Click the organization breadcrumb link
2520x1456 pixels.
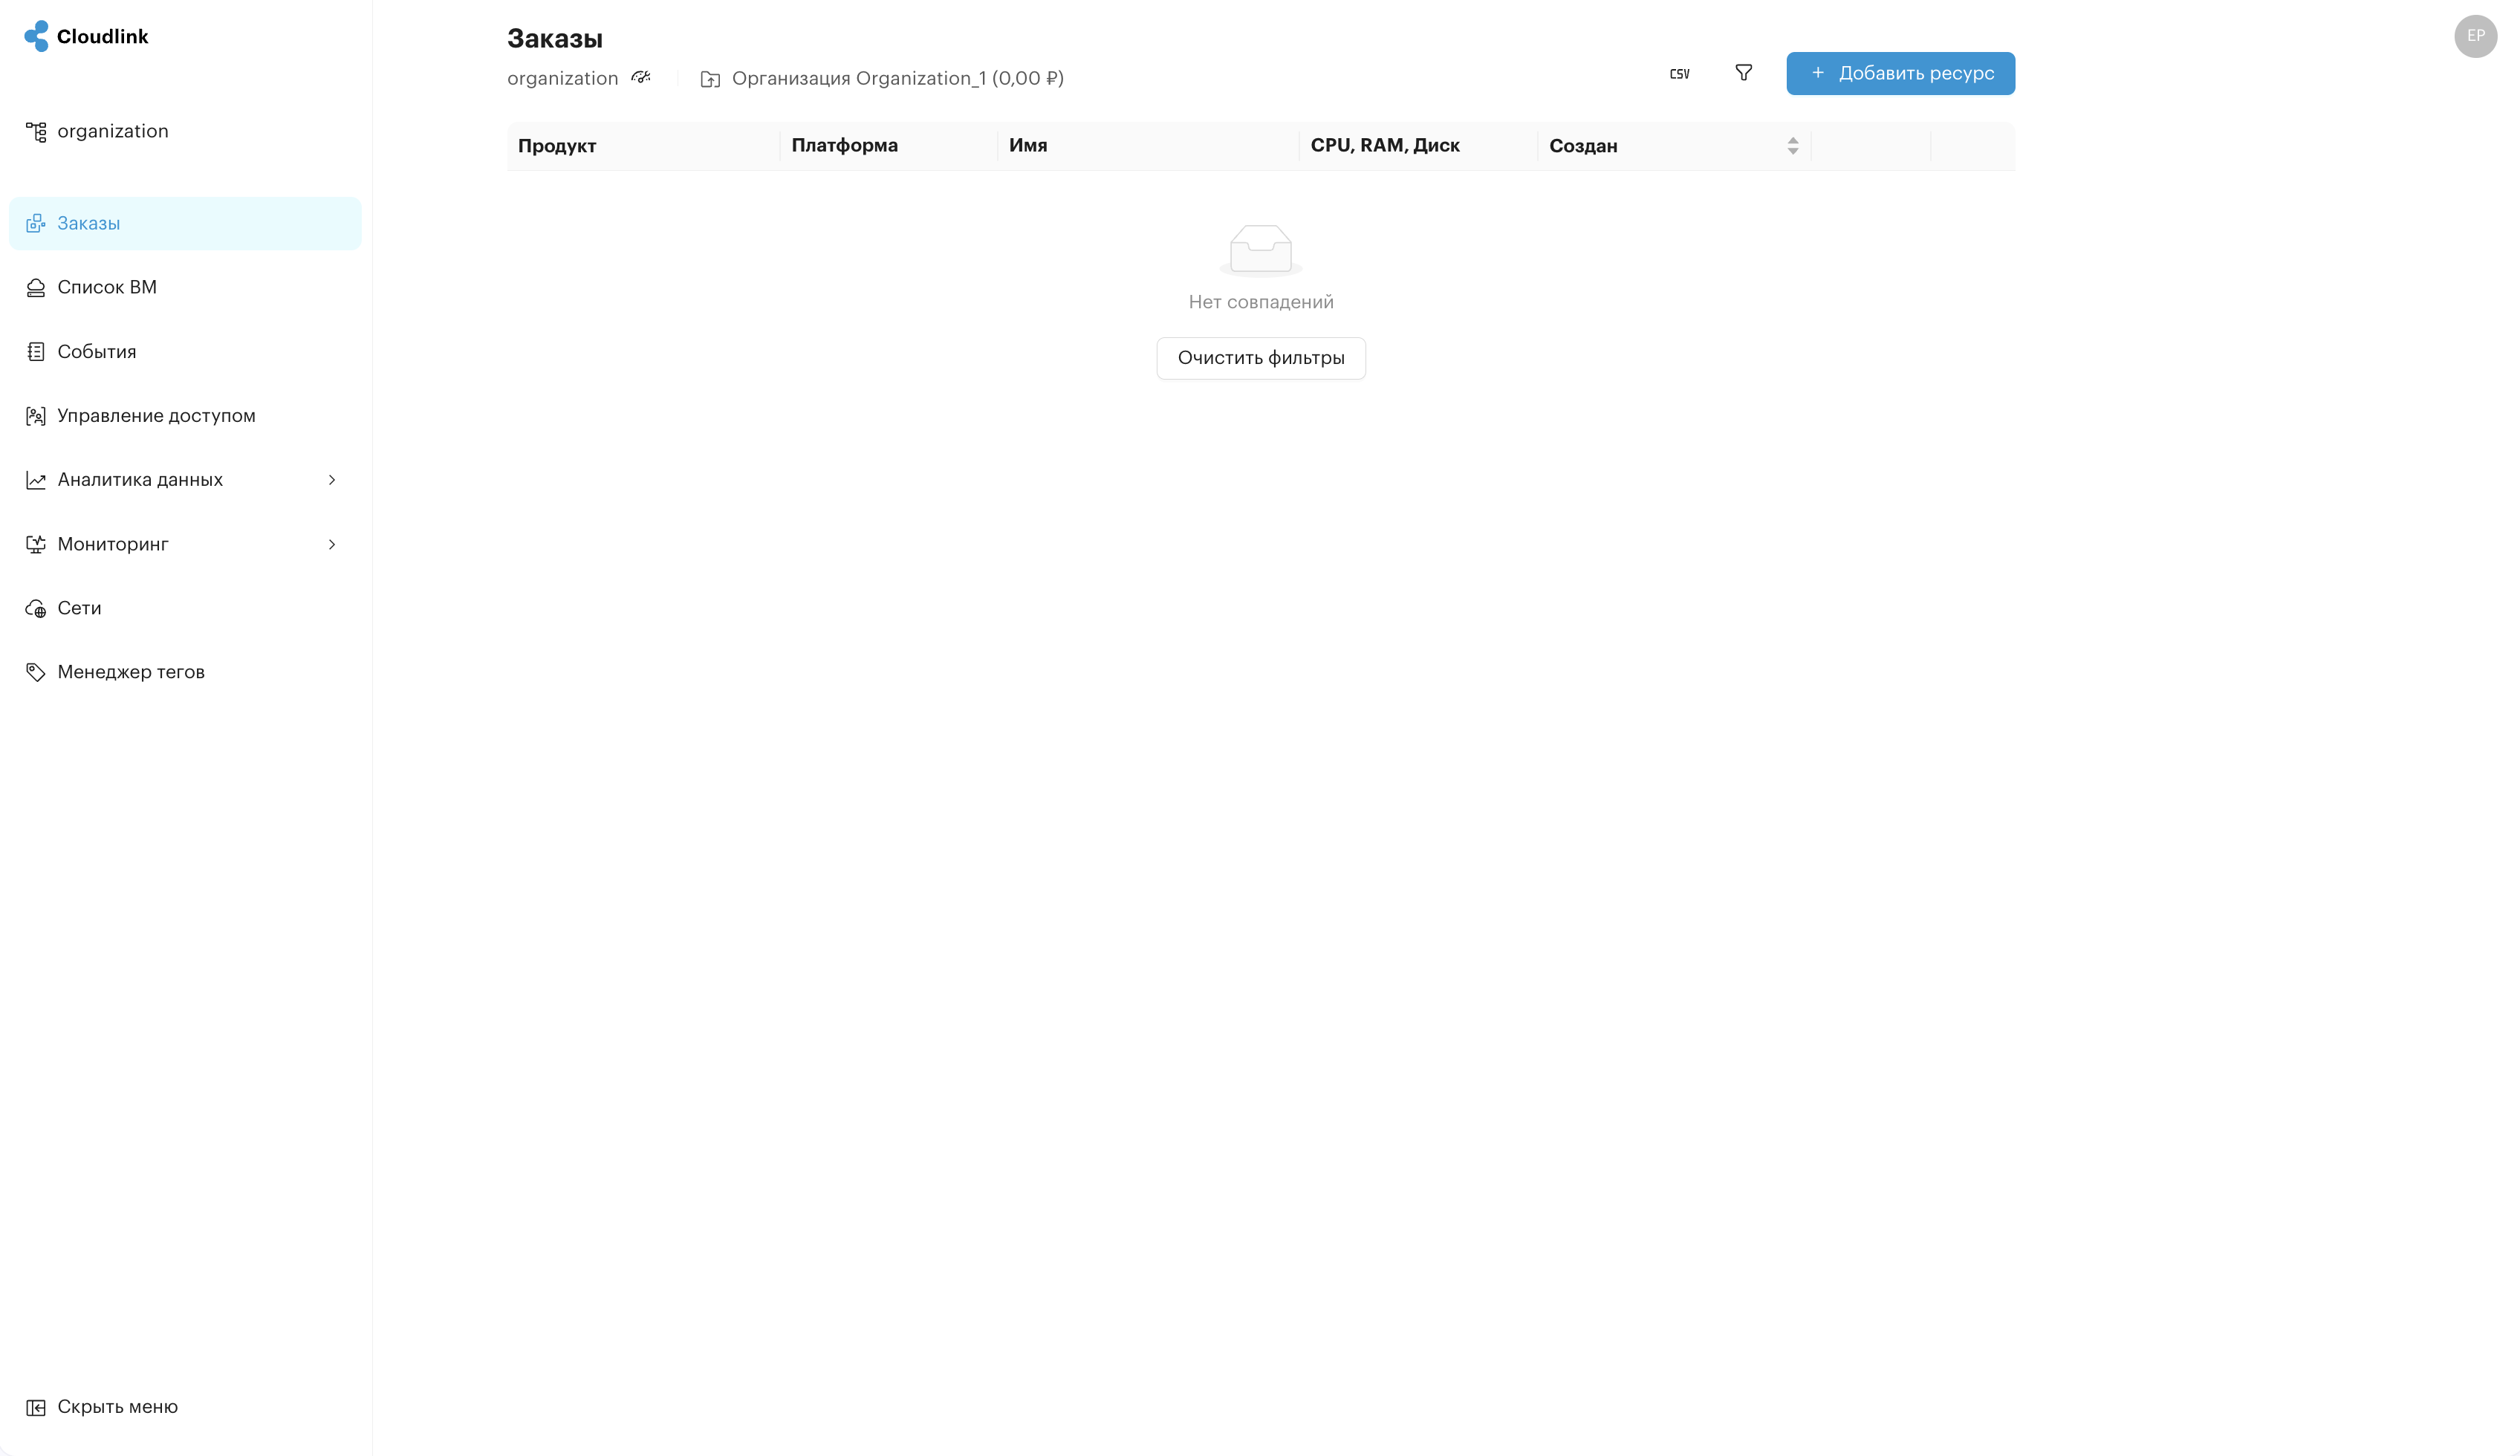(562, 78)
